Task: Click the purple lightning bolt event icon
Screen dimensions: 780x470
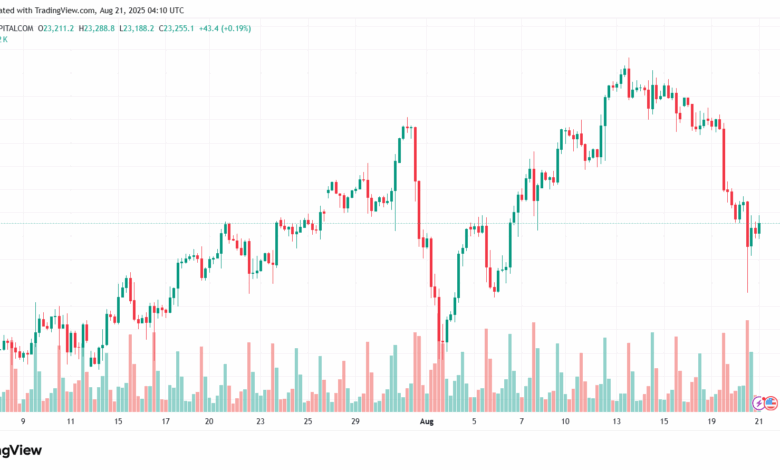Action: [x=758, y=402]
